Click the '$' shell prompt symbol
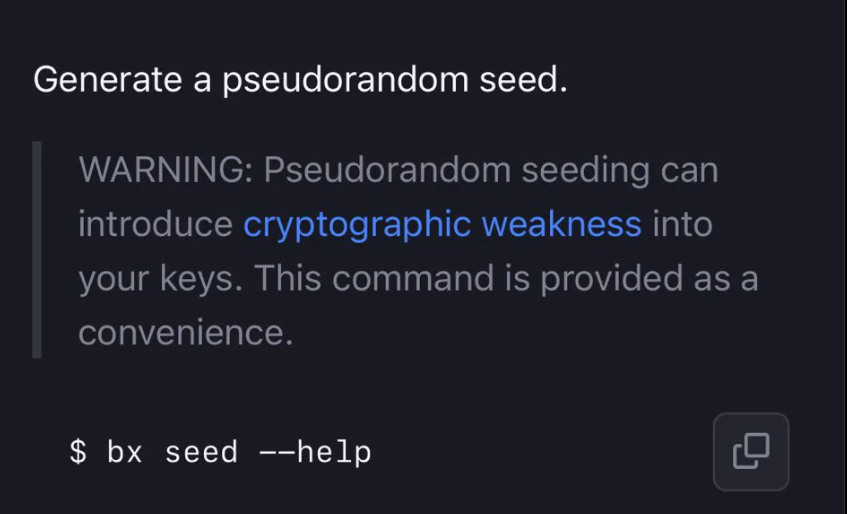Screen dimensions: 847x514 [78, 453]
